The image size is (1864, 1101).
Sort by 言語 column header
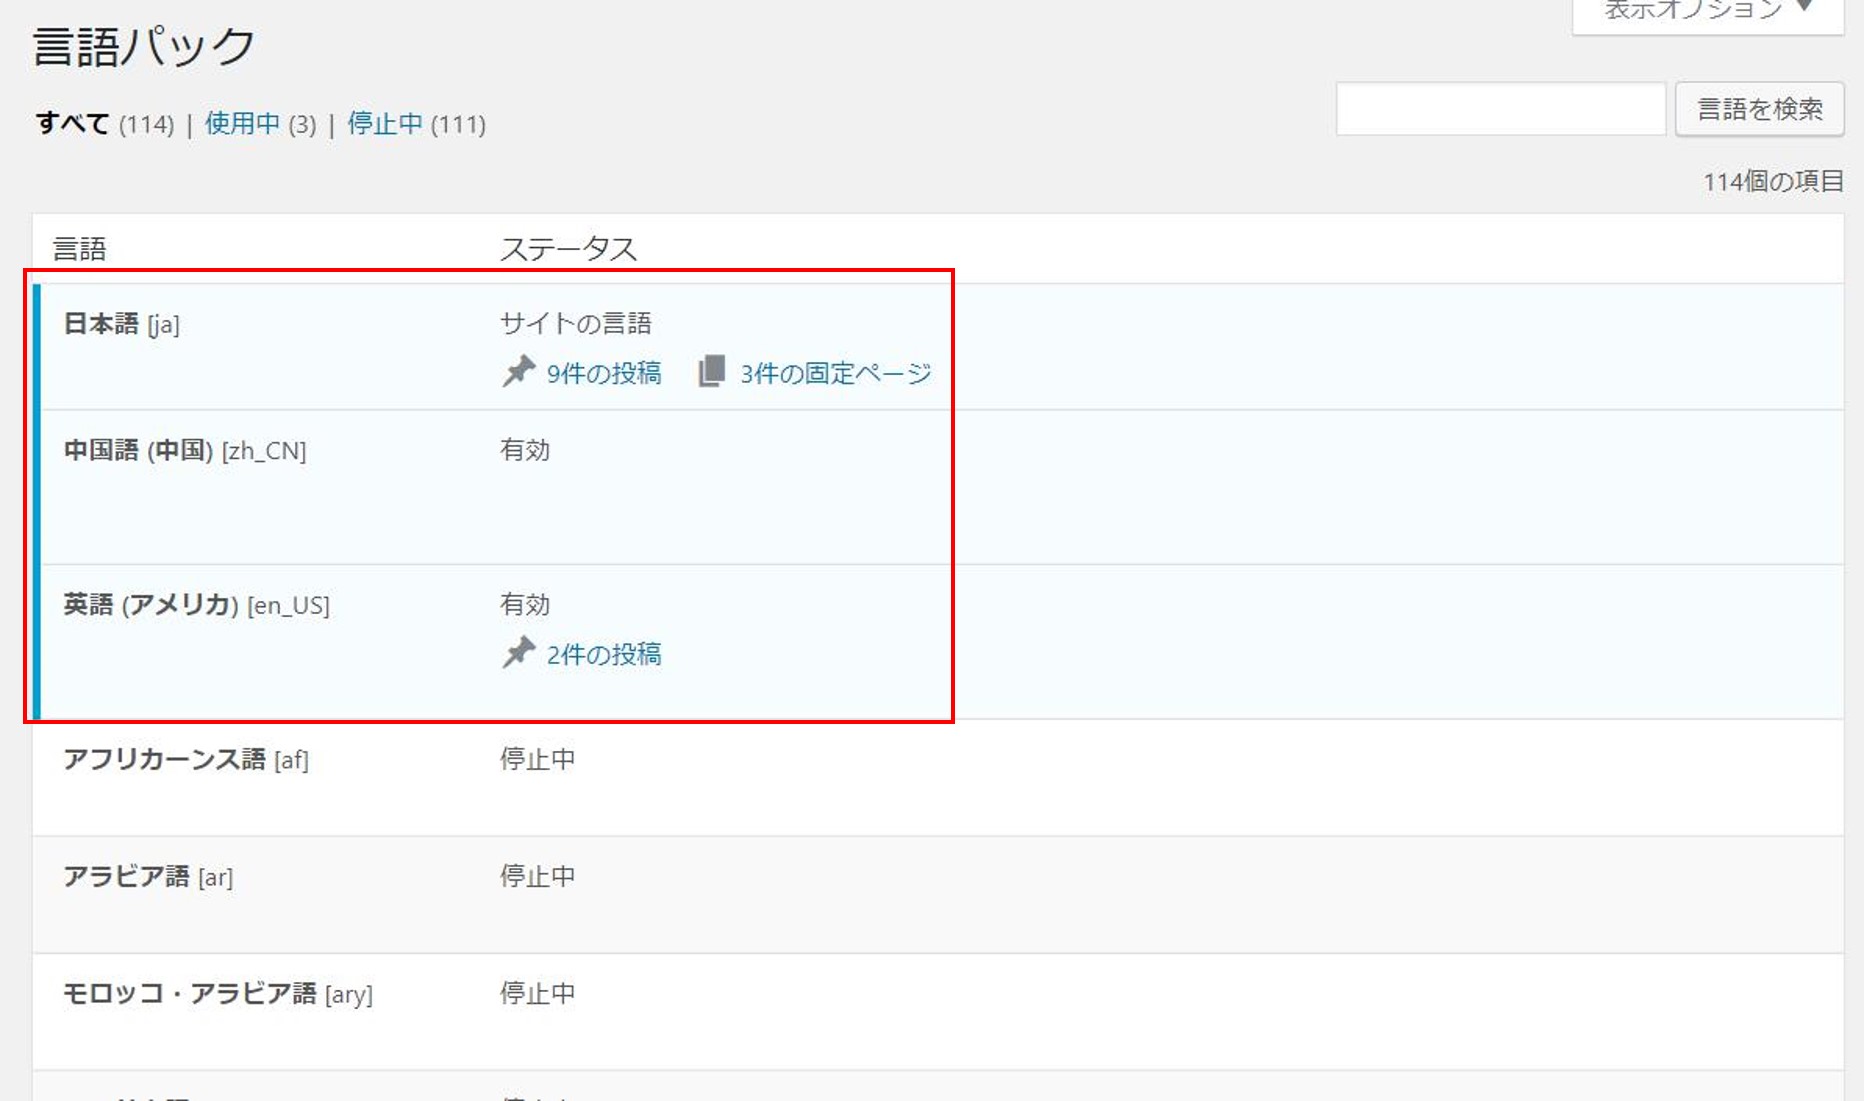pyautogui.click(x=79, y=249)
